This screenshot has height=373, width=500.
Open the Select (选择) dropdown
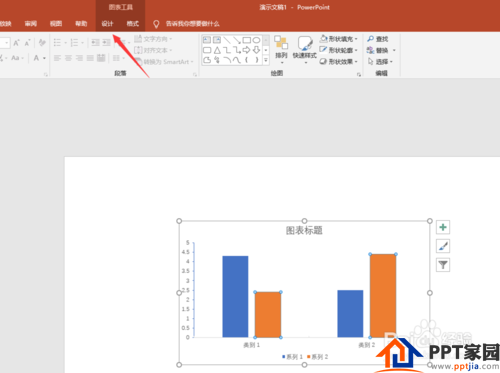380,62
